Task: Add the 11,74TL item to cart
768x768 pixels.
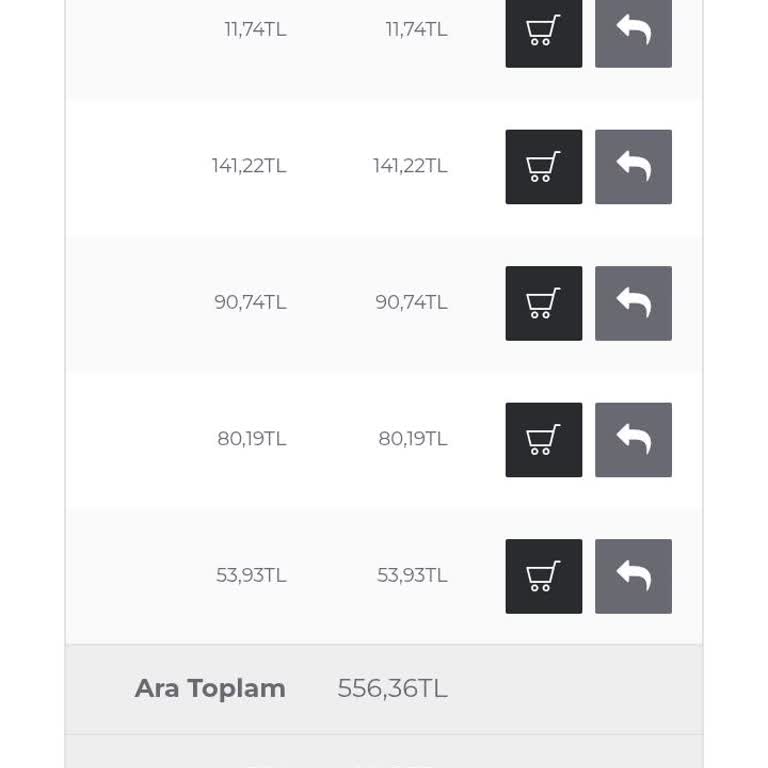Action: click(x=543, y=31)
